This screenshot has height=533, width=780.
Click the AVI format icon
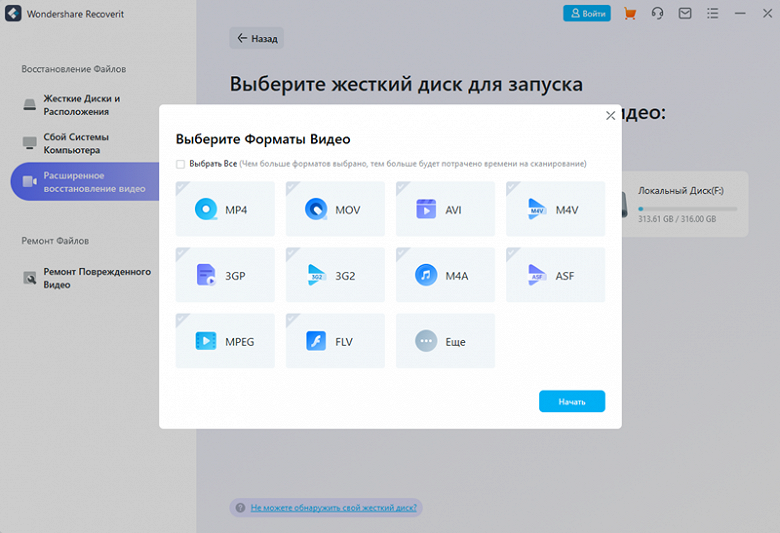coord(426,209)
